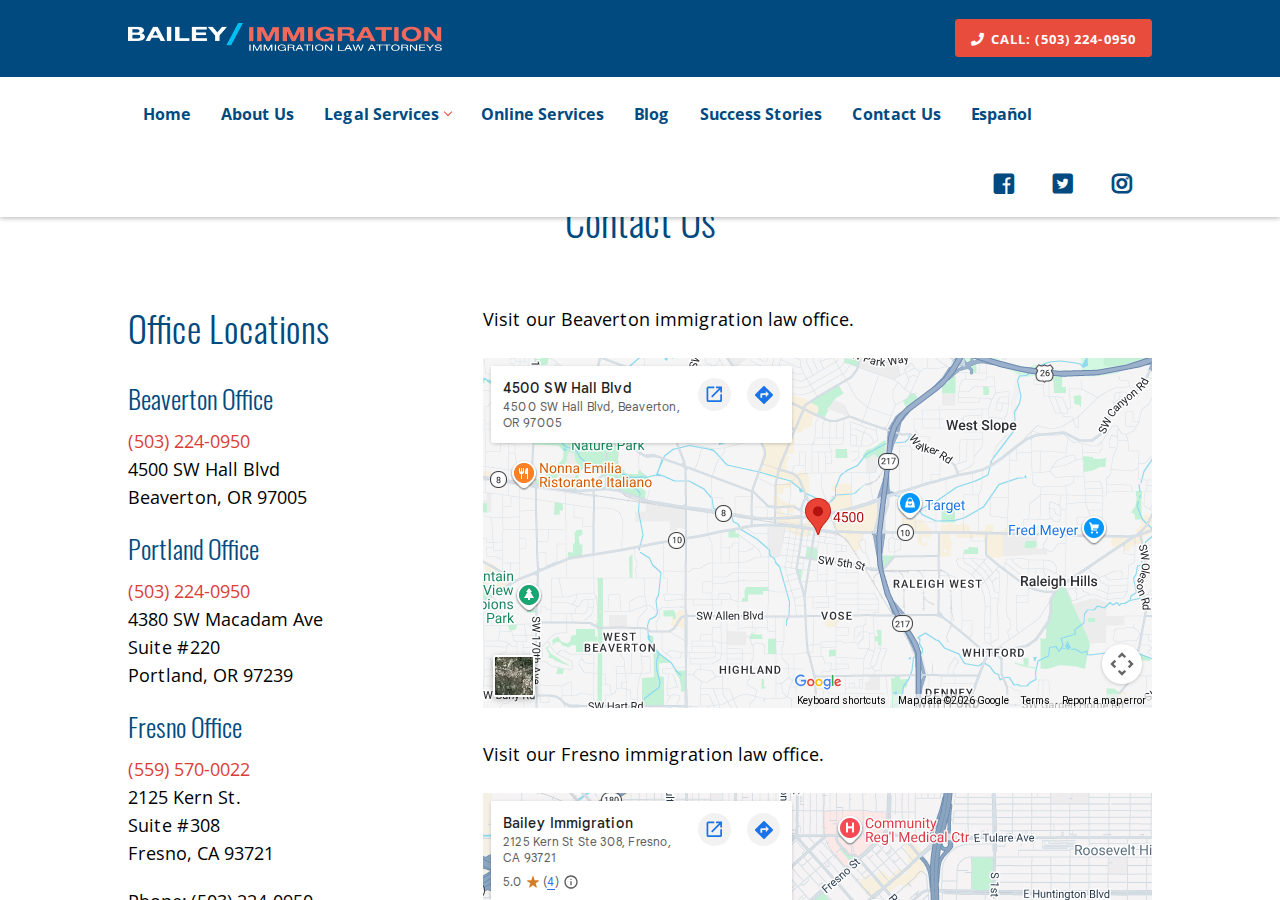This screenshot has height=900, width=1280.
Task: Click 'Fresno, CA 93721' text
Action: [201, 853]
